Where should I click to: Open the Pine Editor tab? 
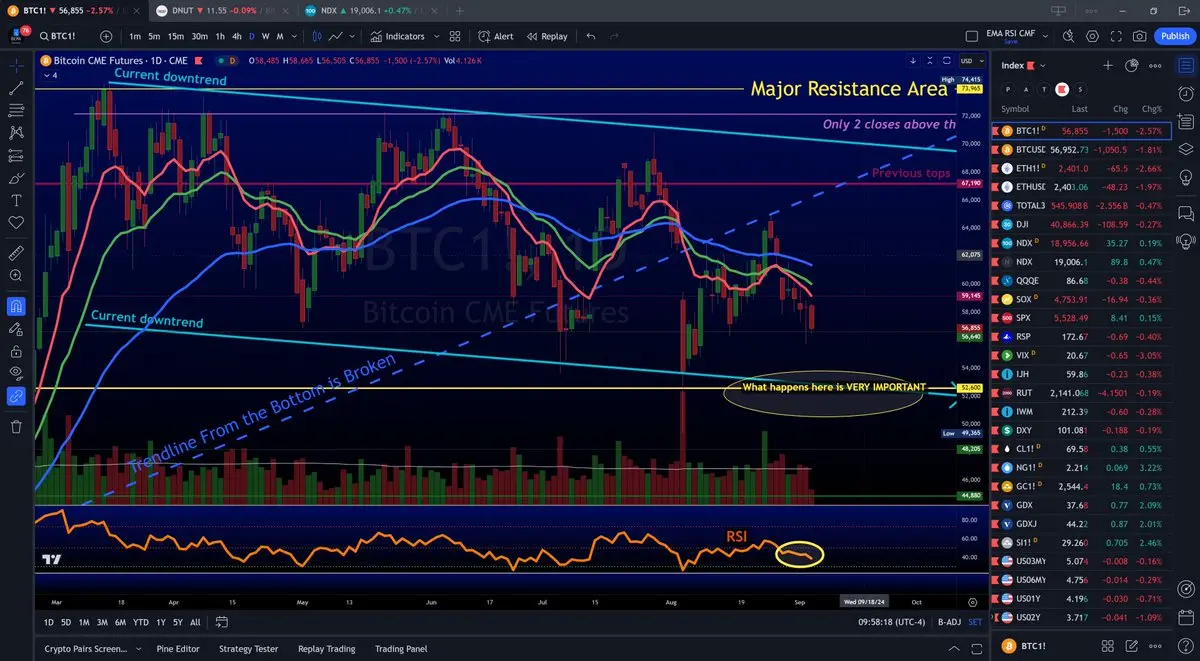(x=178, y=649)
